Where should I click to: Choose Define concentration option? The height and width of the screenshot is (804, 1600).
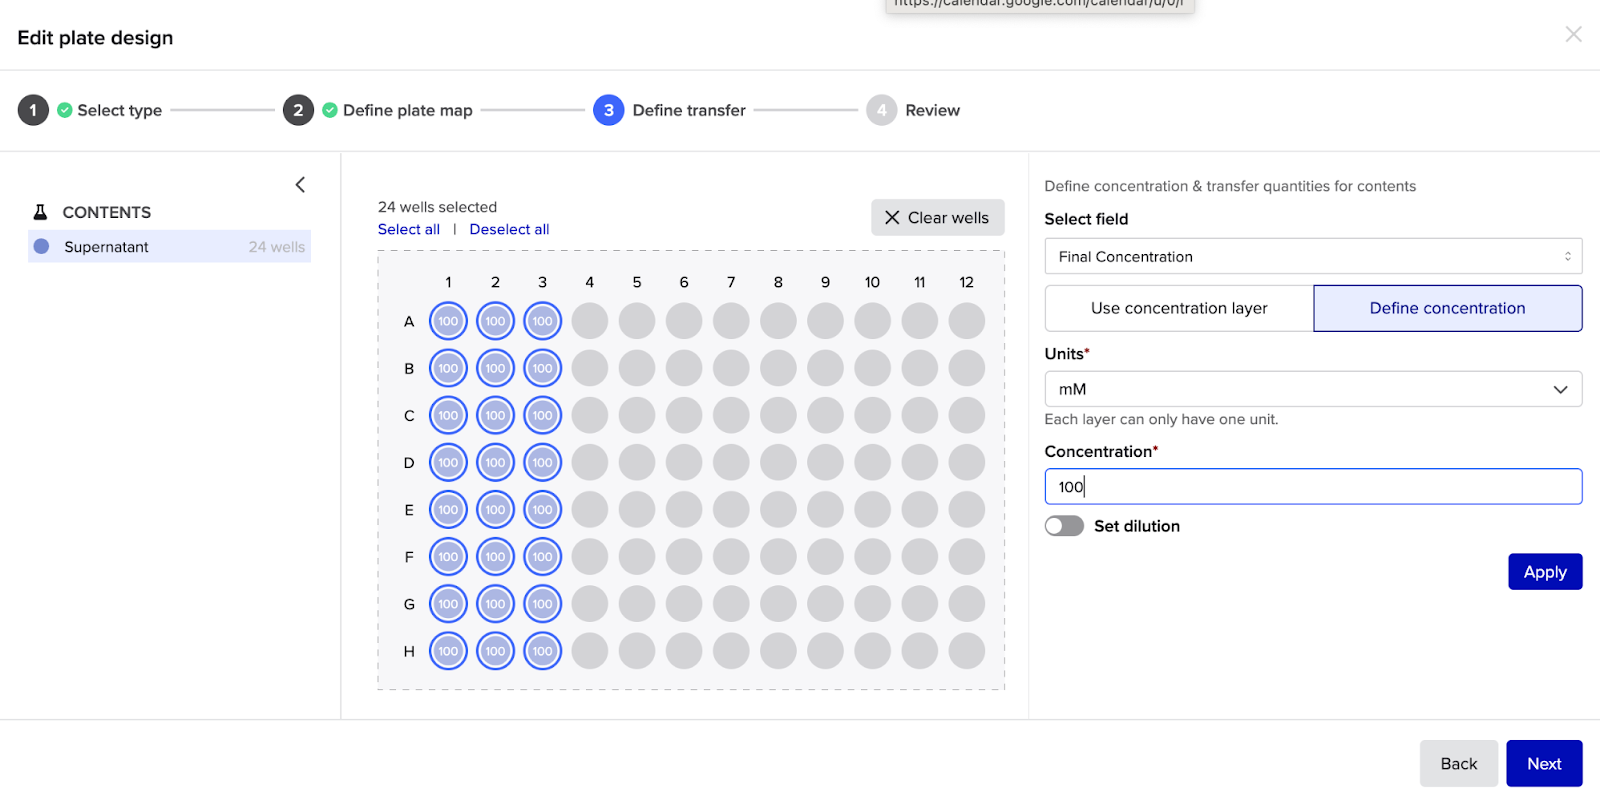click(1447, 308)
